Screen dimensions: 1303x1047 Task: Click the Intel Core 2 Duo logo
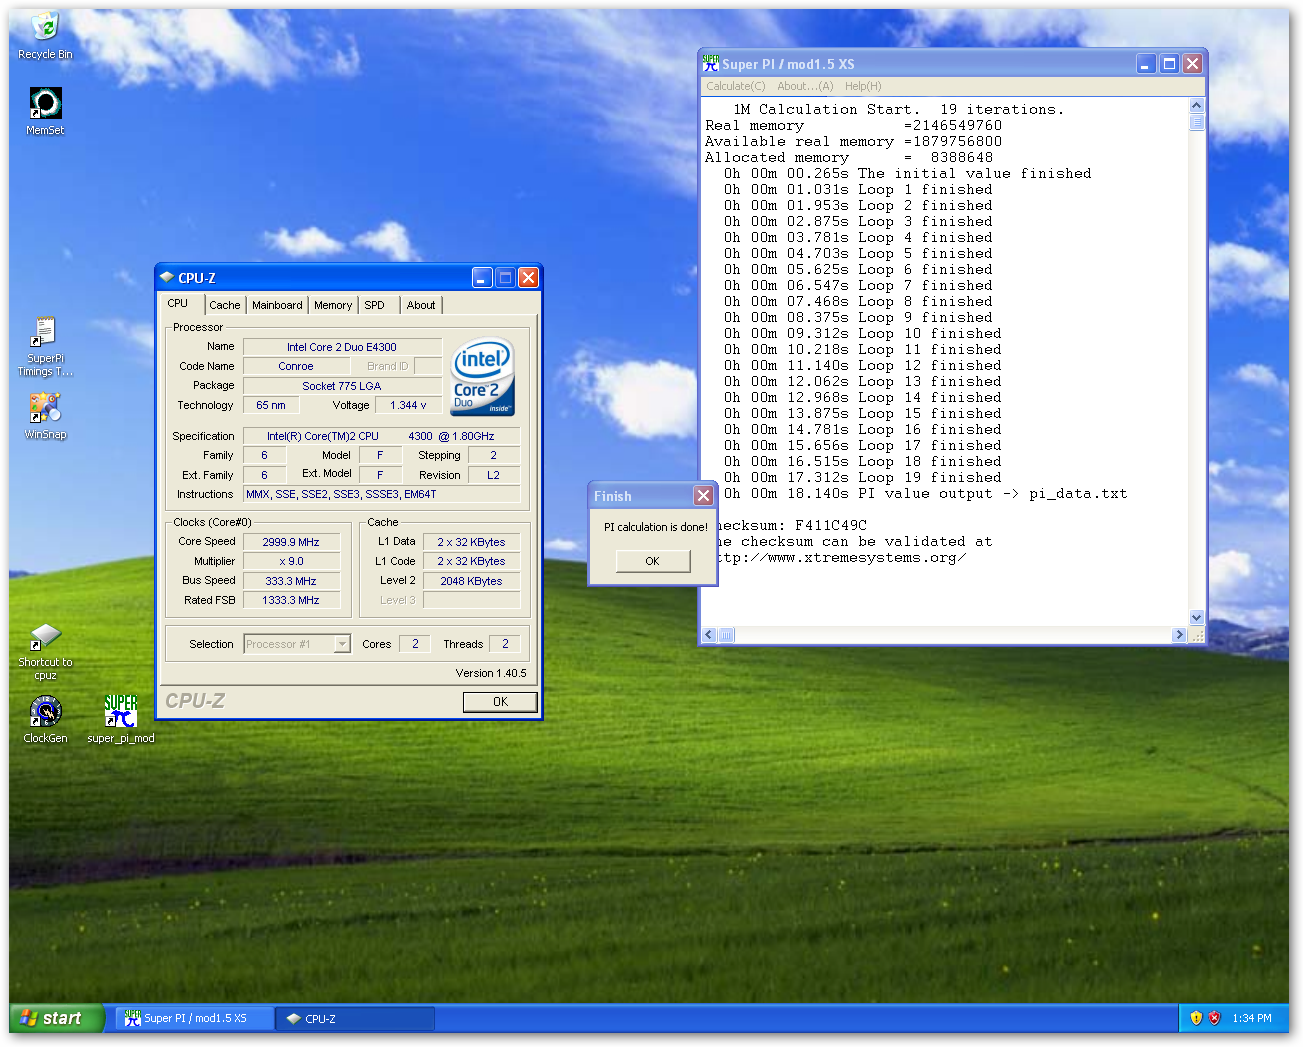click(x=482, y=376)
